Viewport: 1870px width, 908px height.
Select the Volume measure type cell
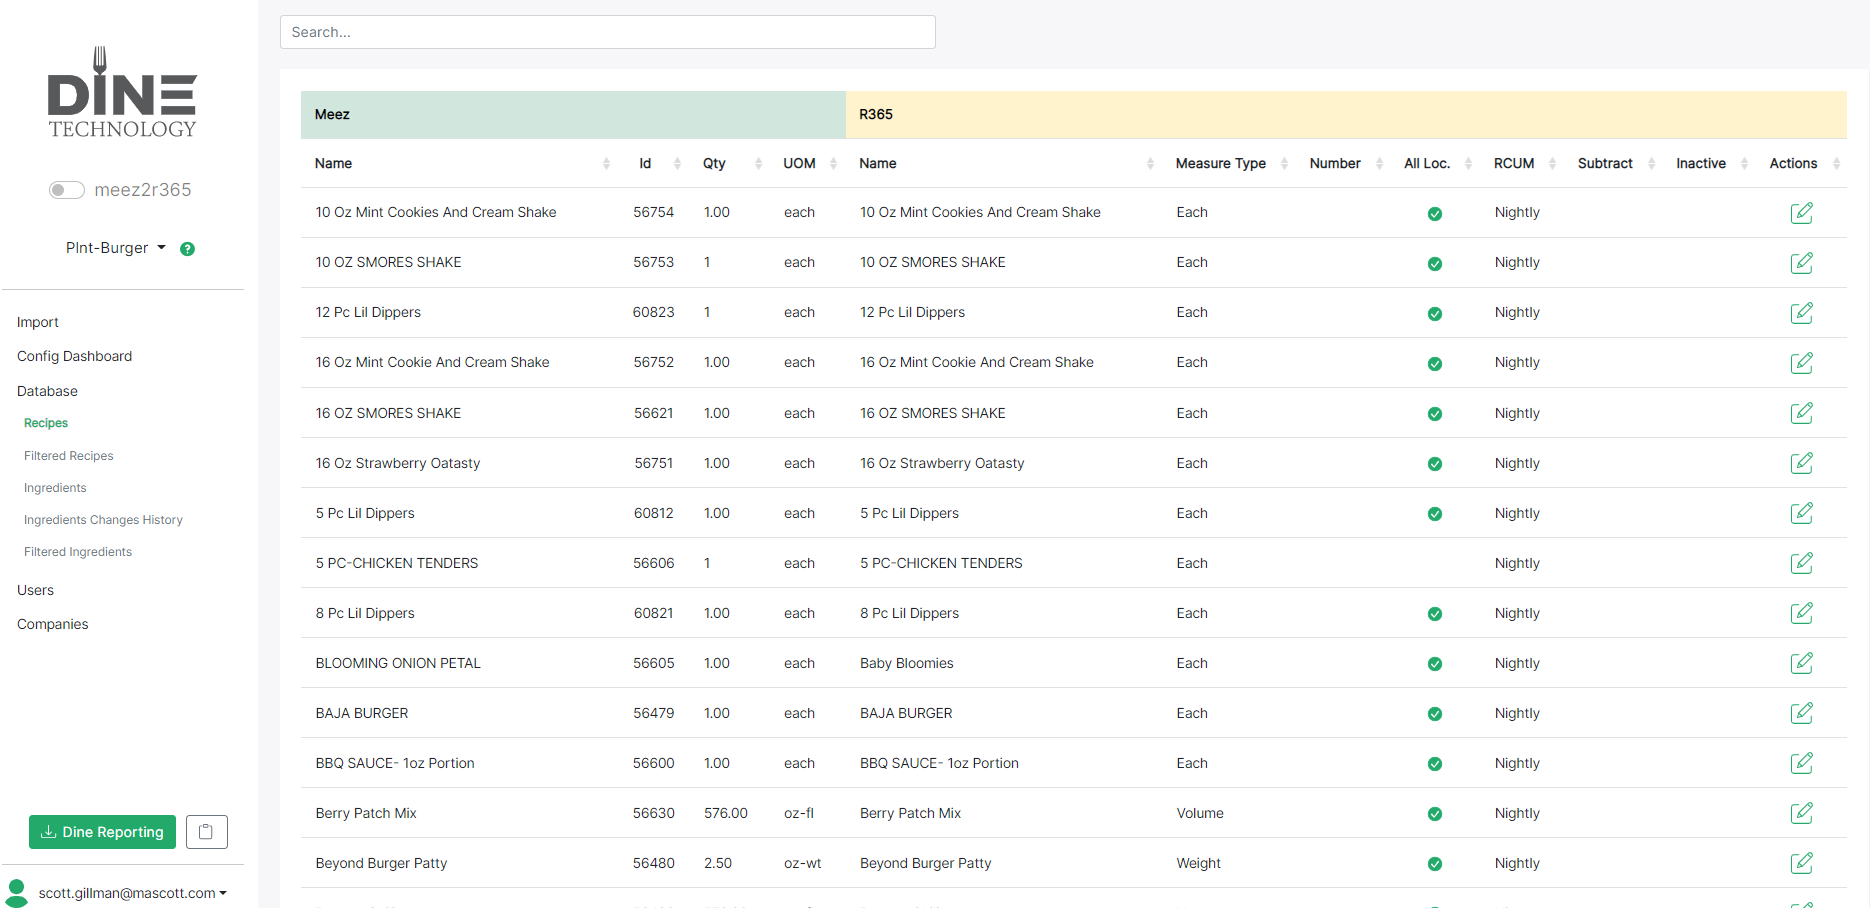pyautogui.click(x=1199, y=813)
